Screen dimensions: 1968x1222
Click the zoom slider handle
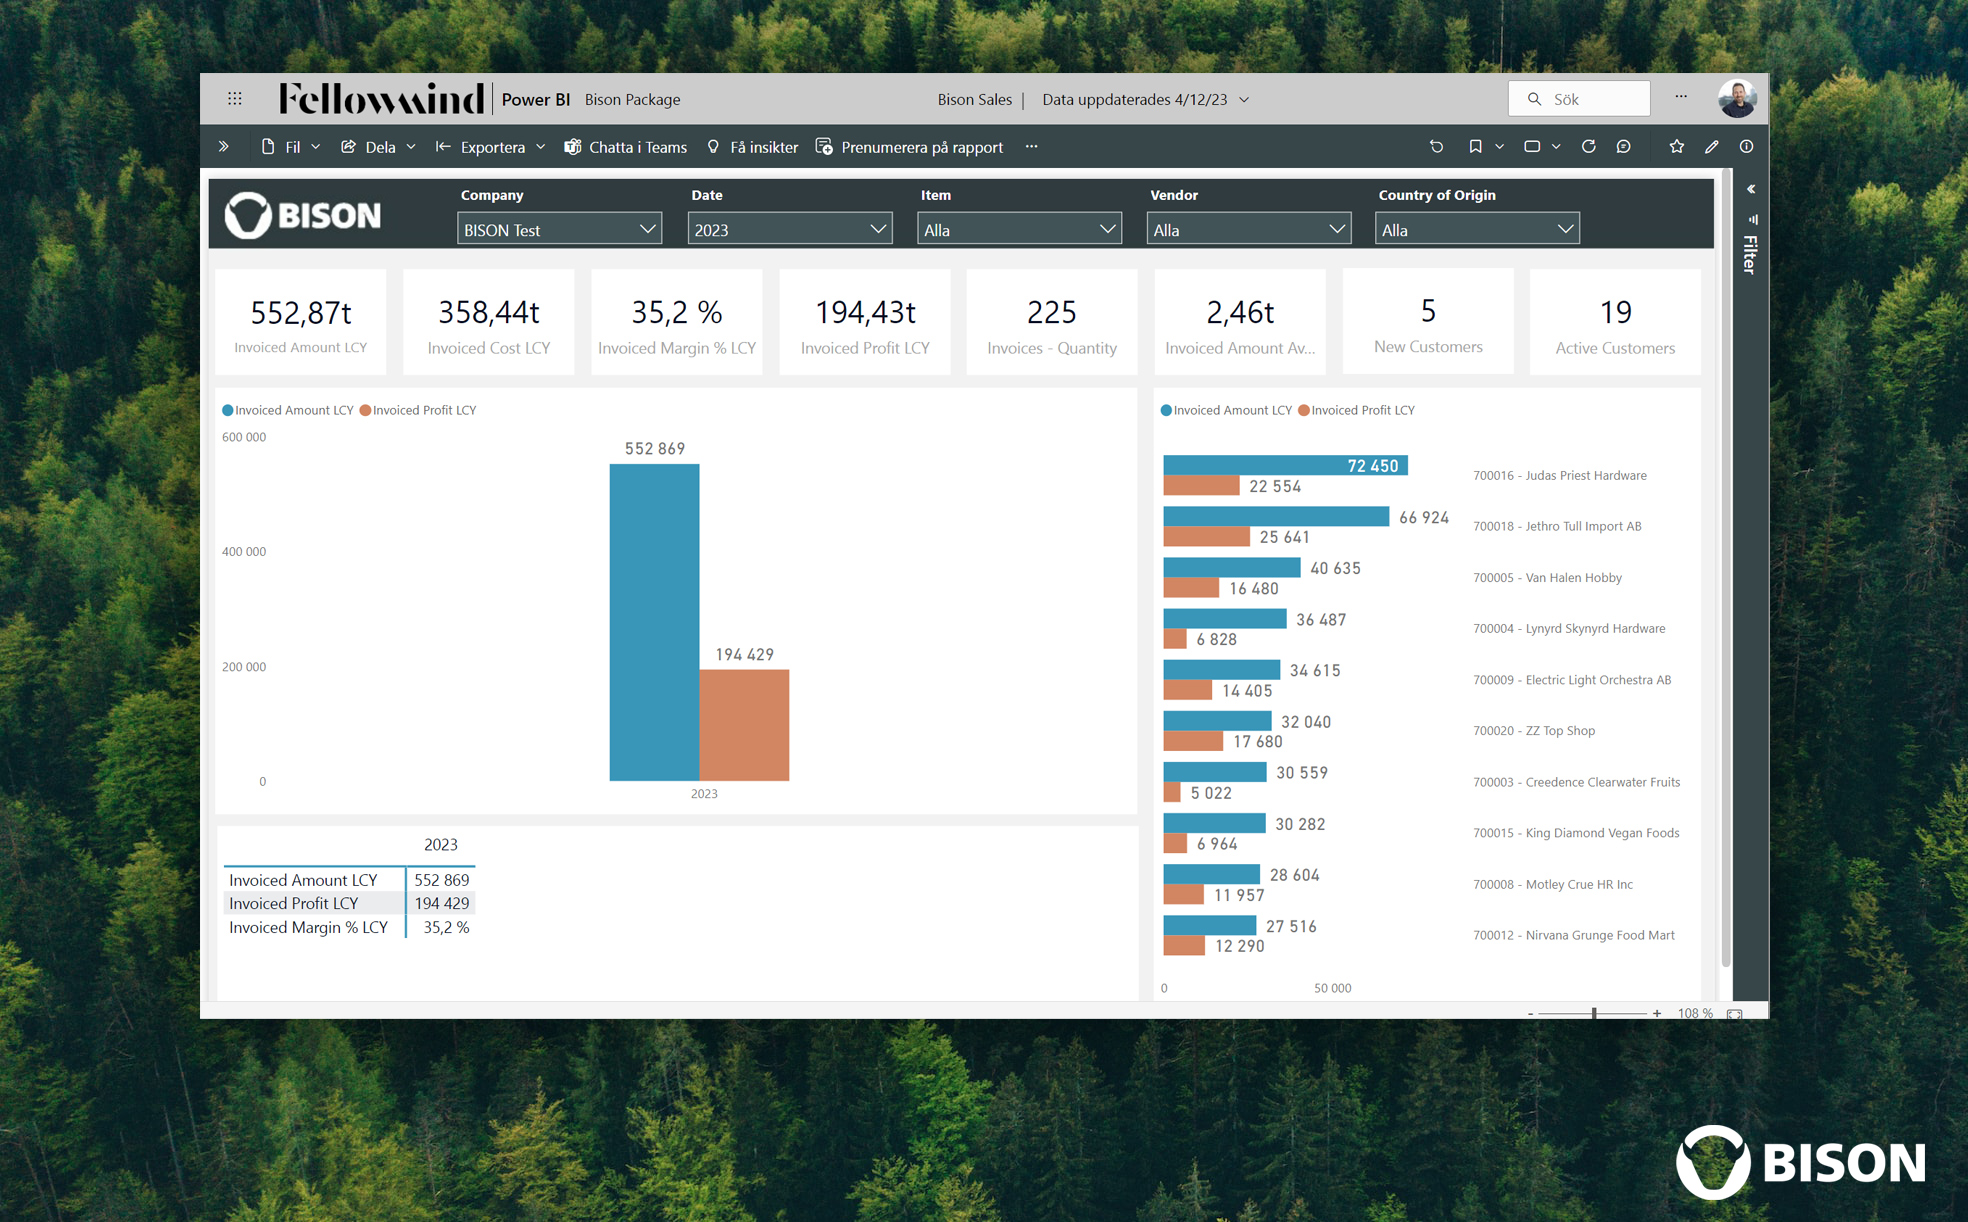coord(1594,1013)
